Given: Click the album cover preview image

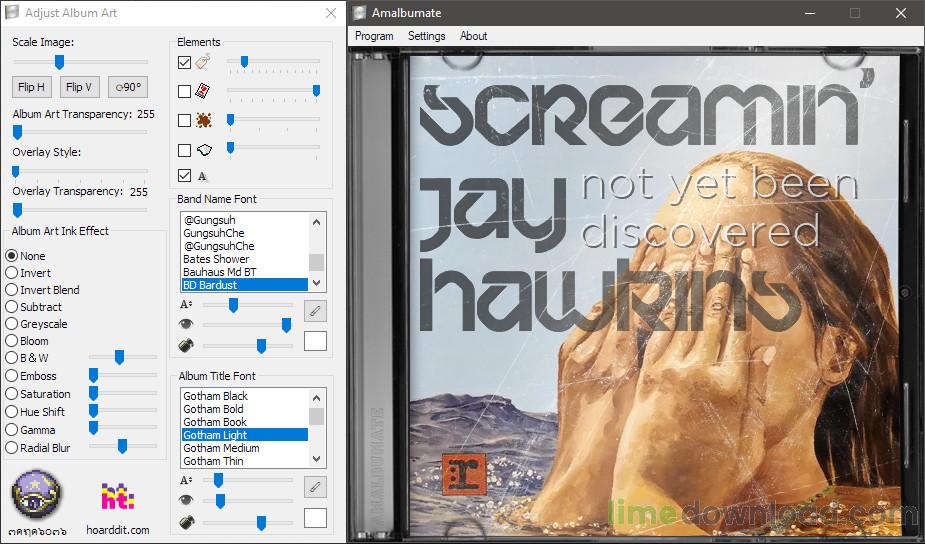Looking at the screenshot, I should point(655,295).
